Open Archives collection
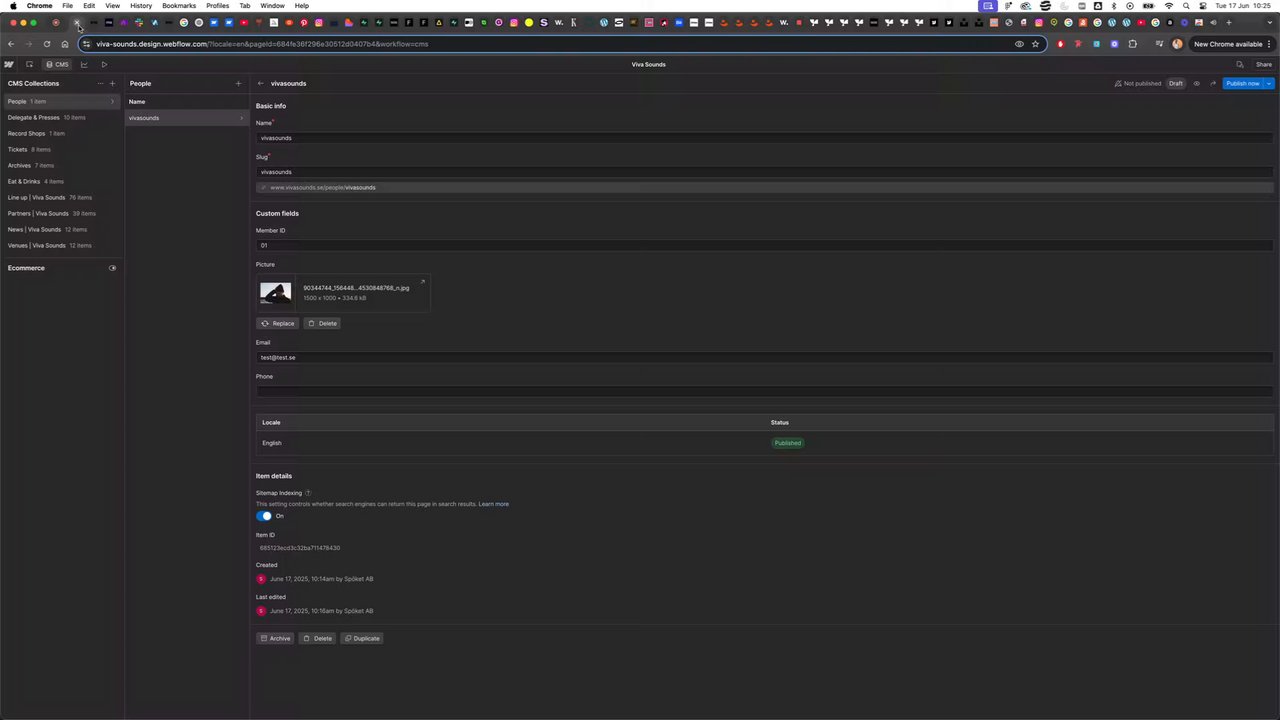Screen dimensions: 1280x720 pos(61,166)
